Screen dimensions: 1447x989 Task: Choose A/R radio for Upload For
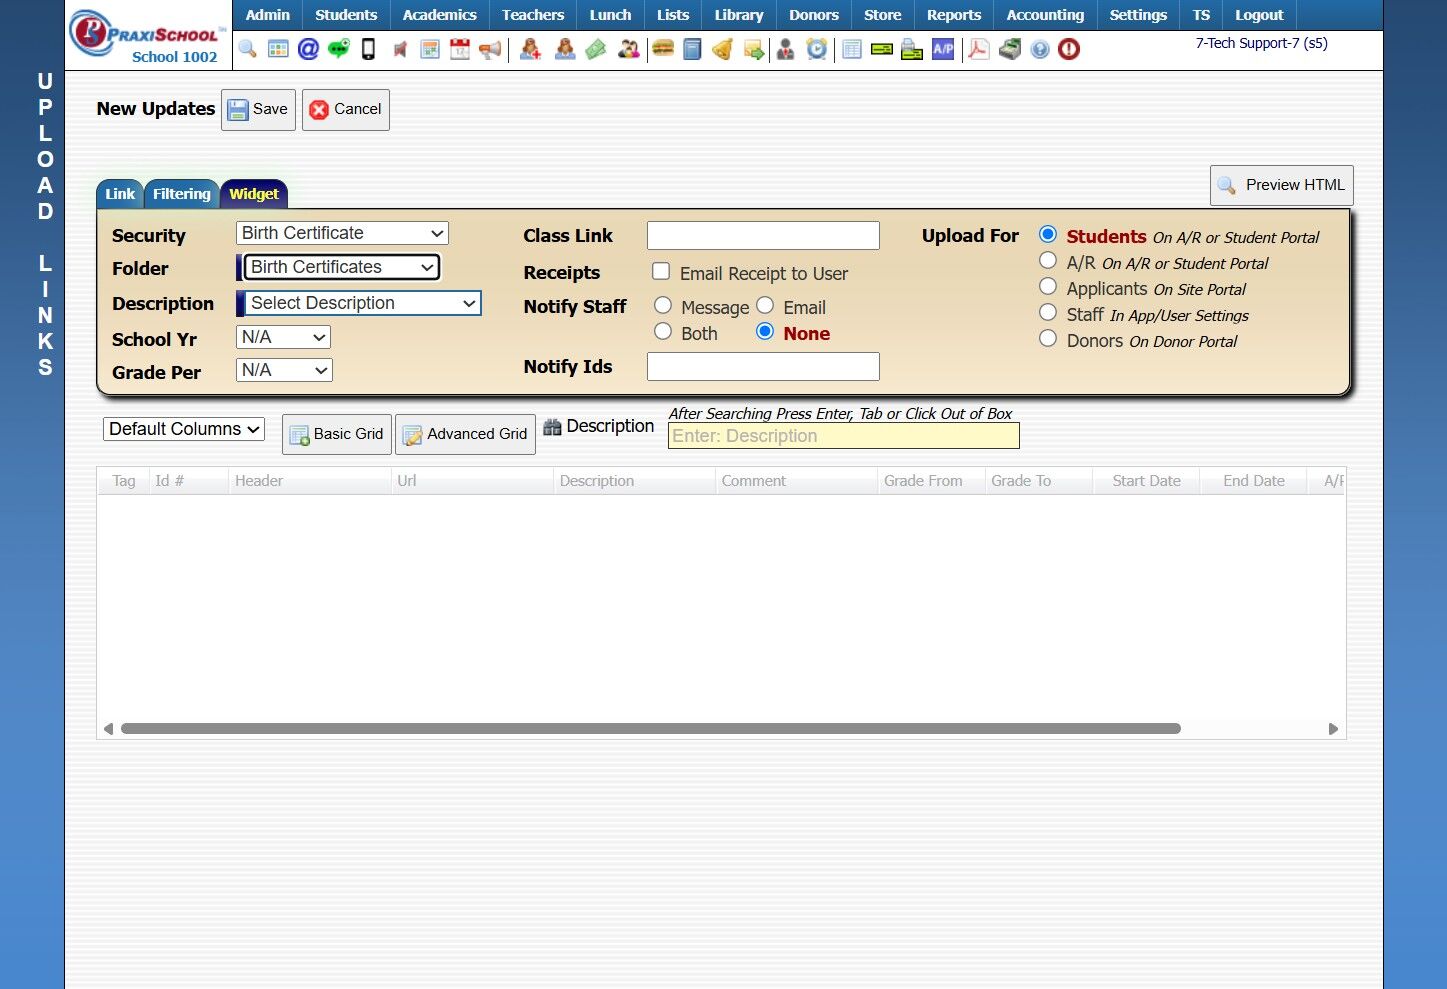(x=1048, y=260)
